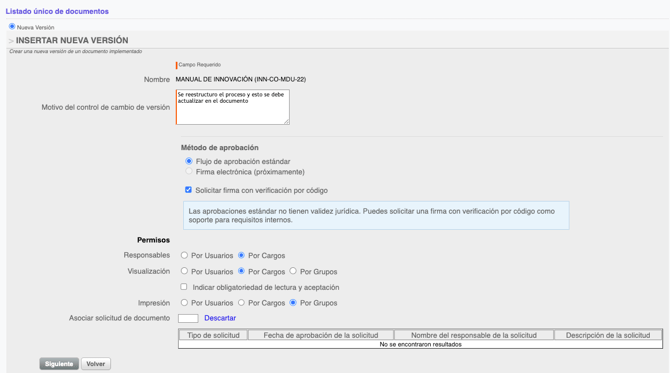Click the resize handle of the Motivo textarea
The width and height of the screenshot is (670, 373).
tap(287, 122)
